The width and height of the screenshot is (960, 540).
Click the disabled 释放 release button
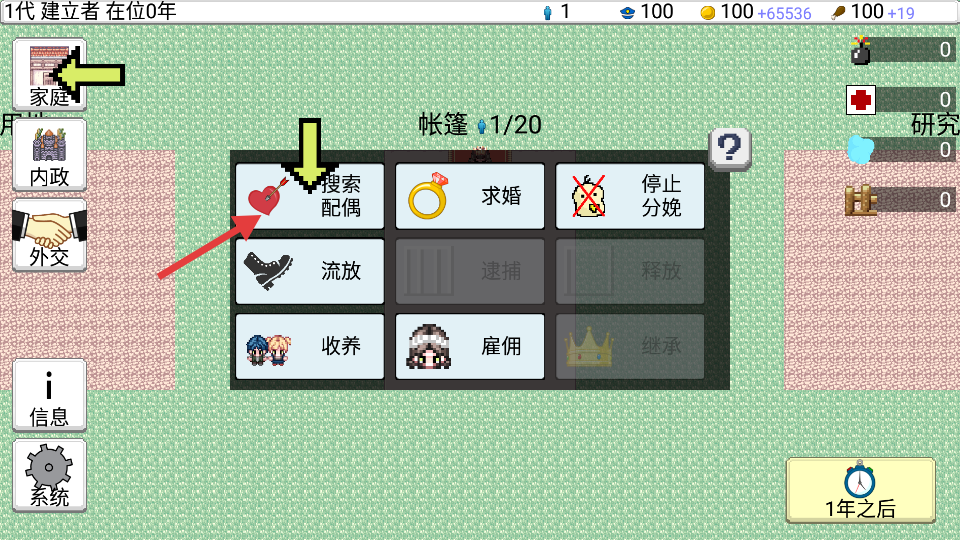(x=630, y=271)
